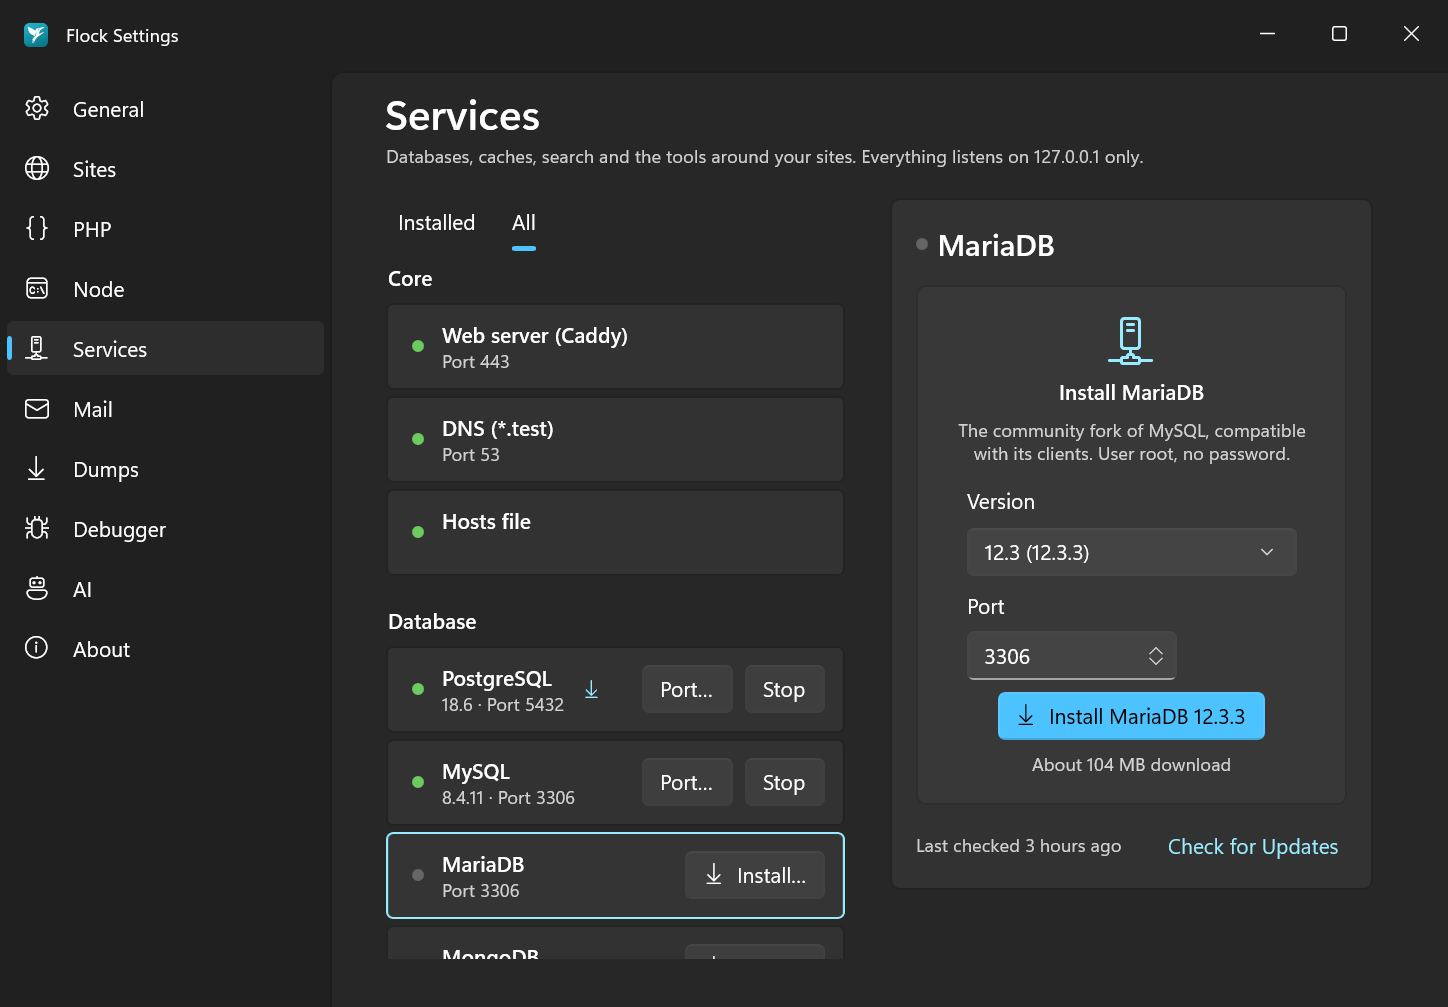Switch to the All tab

524,223
